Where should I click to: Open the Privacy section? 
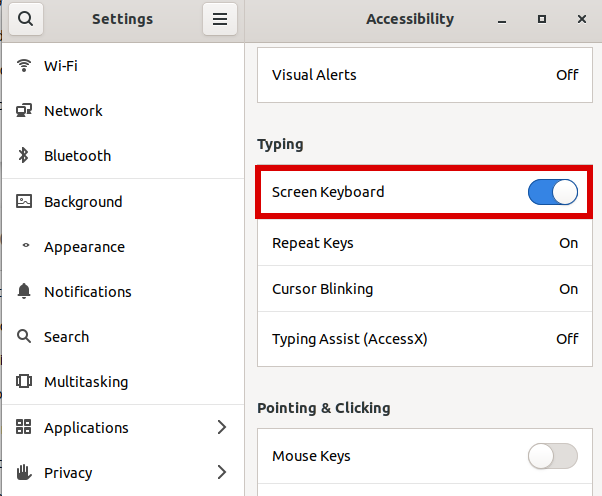click(123, 472)
